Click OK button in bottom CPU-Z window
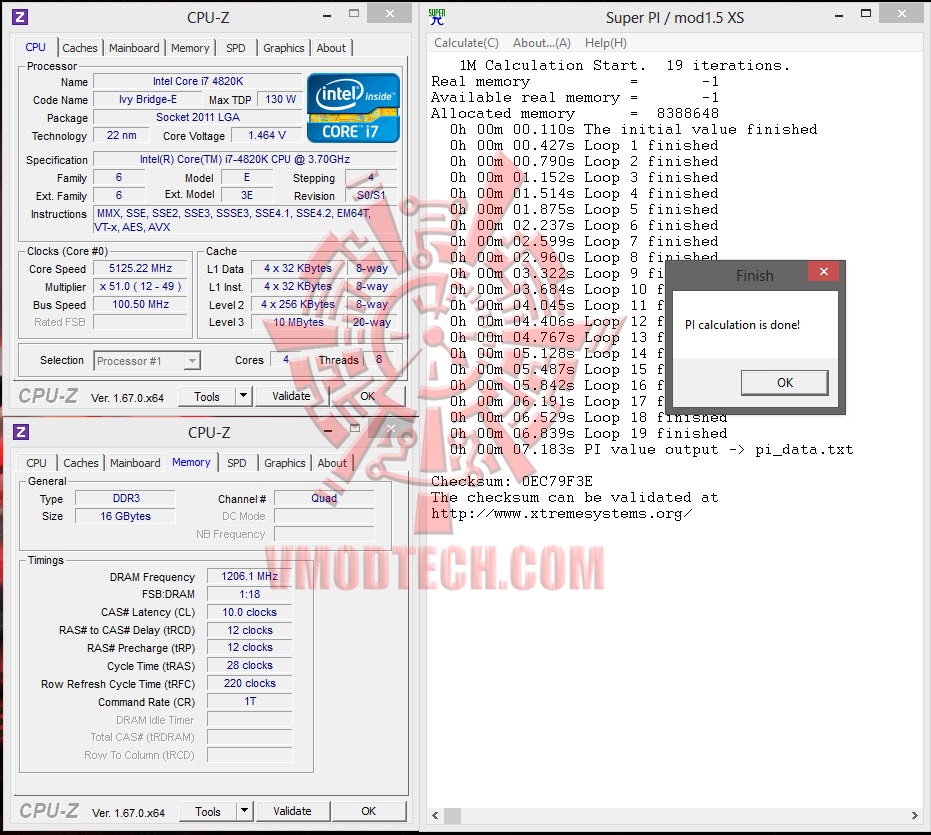 click(x=369, y=811)
